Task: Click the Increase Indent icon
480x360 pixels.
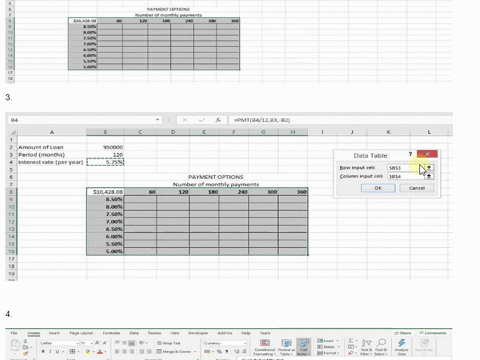Action: [x=149, y=351]
